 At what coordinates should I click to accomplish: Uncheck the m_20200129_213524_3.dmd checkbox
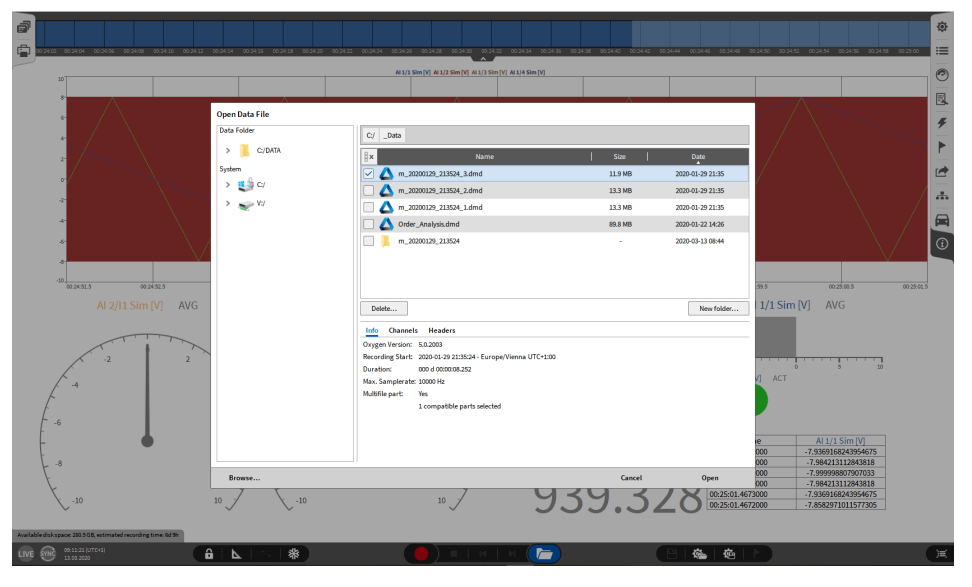[x=369, y=173]
